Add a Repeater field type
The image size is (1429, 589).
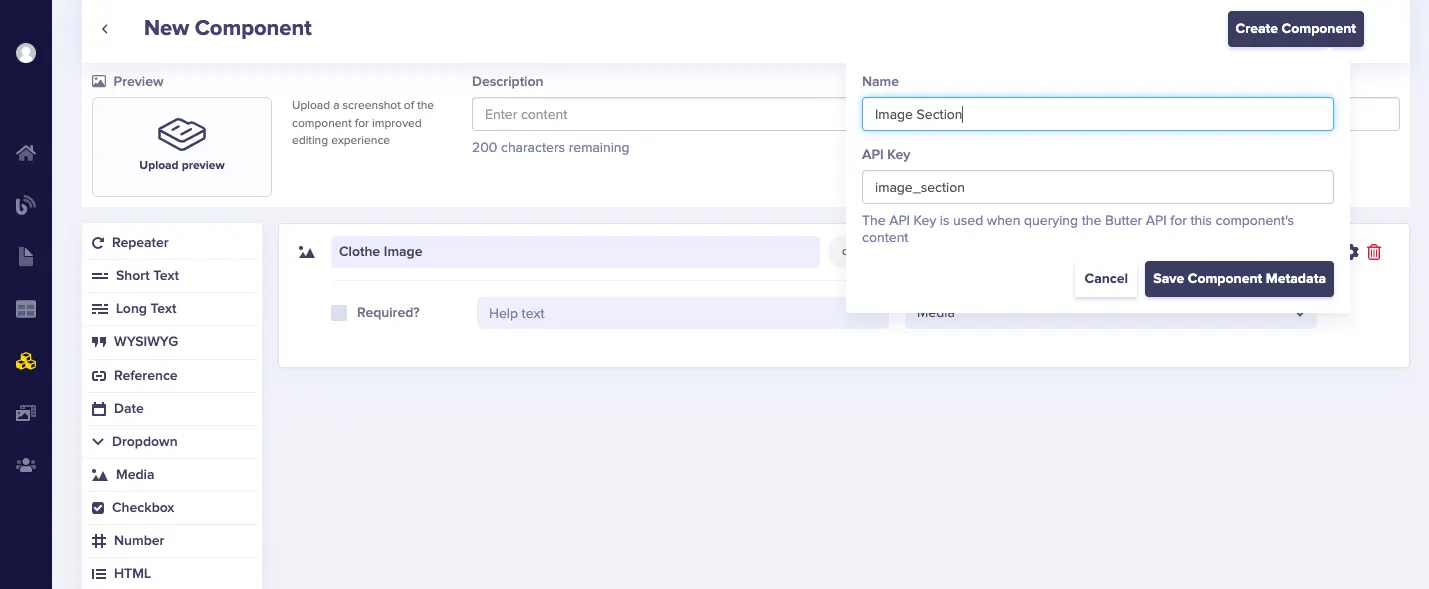pyautogui.click(x=139, y=242)
